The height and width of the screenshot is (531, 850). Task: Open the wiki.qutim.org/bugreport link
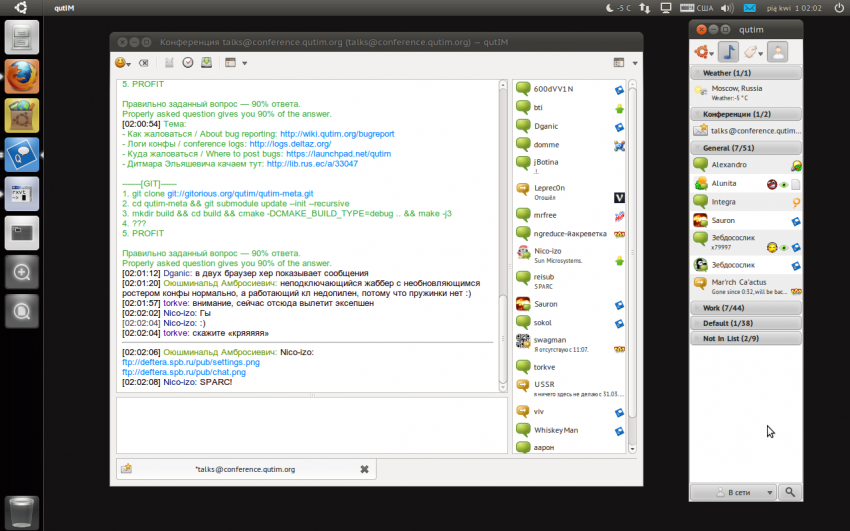(x=337, y=133)
